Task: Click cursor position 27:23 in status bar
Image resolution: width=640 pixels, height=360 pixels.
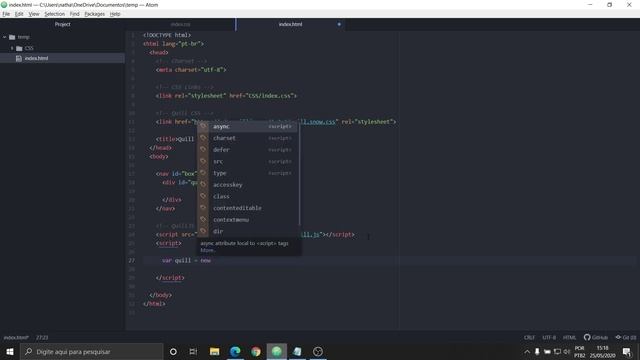Action: click(x=42, y=338)
